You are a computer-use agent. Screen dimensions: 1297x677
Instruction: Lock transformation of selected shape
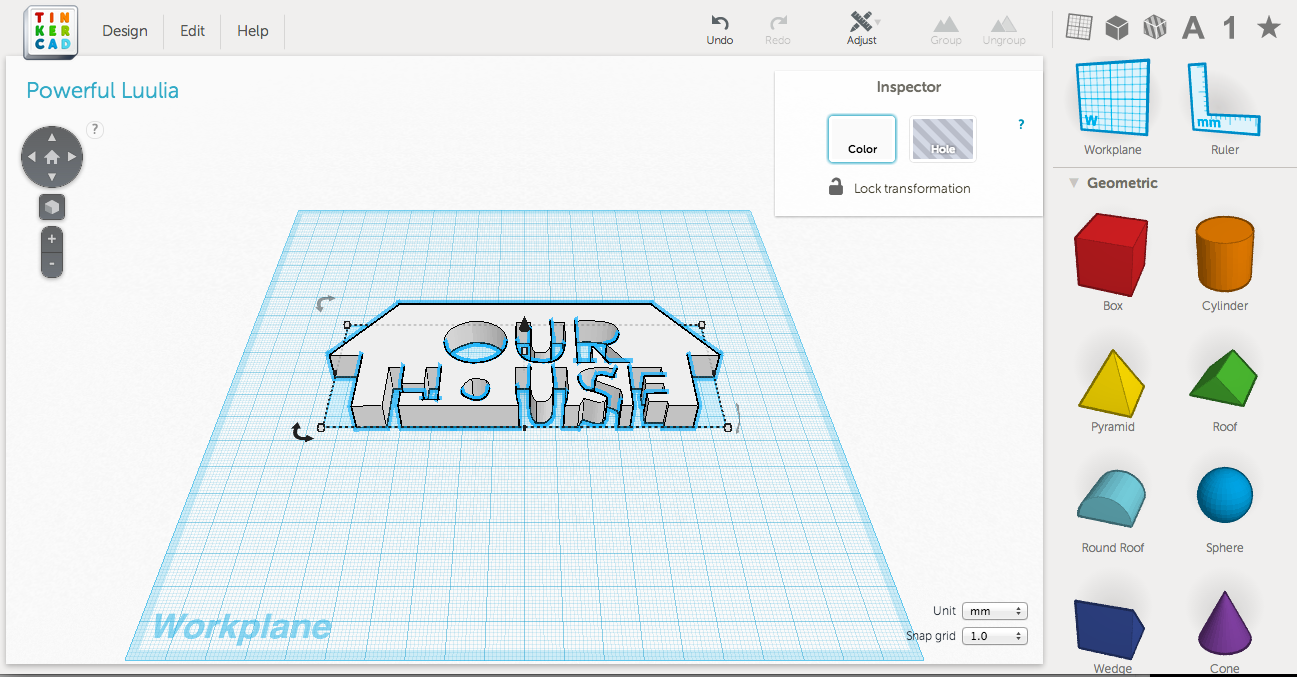click(898, 188)
